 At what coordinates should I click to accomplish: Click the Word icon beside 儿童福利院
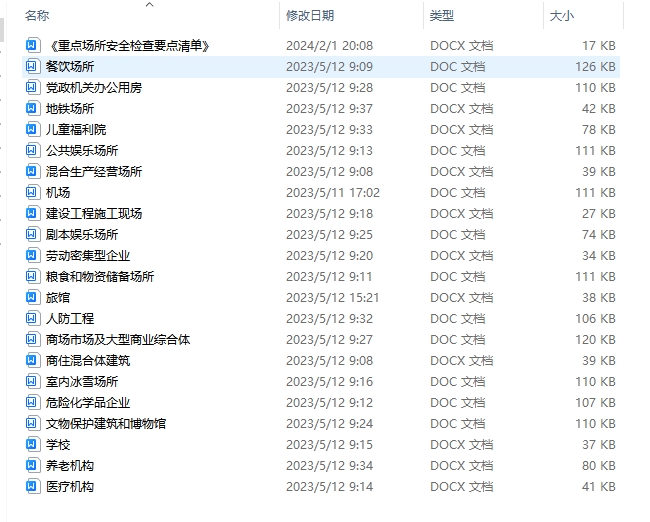click(33, 130)
